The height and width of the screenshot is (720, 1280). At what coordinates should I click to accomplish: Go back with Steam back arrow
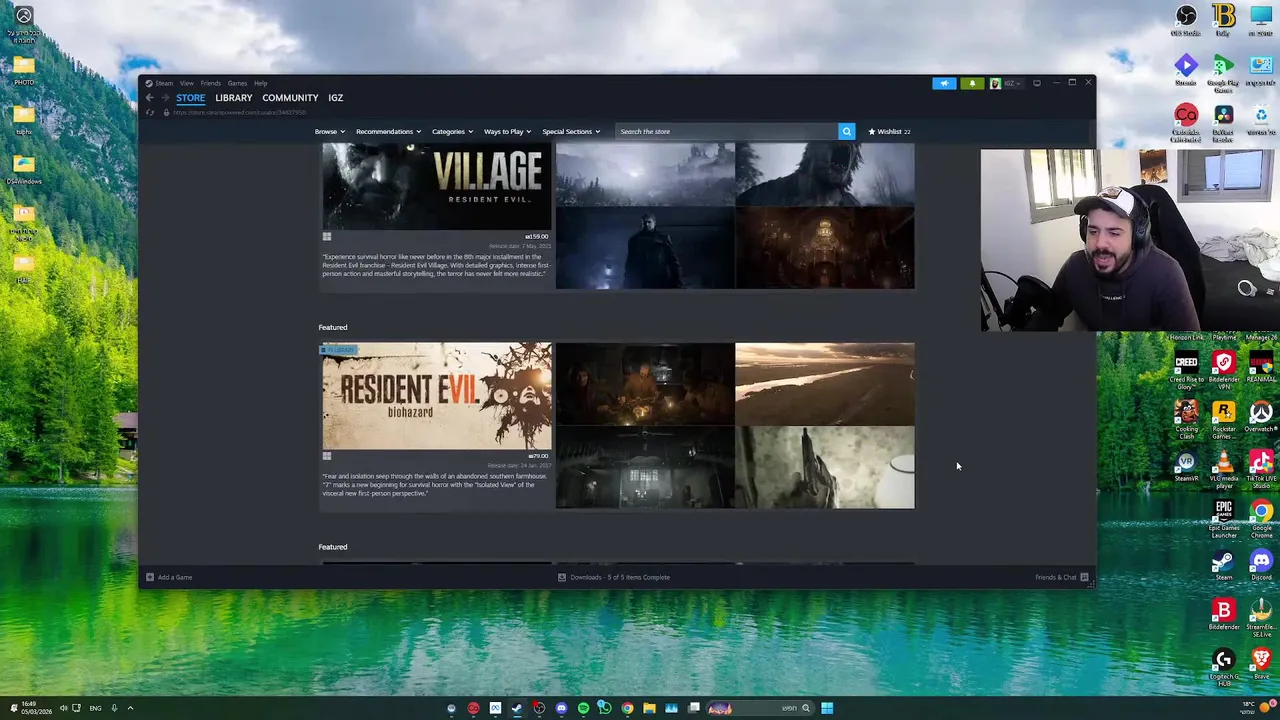pyautogui.click(x=149, y=98)
